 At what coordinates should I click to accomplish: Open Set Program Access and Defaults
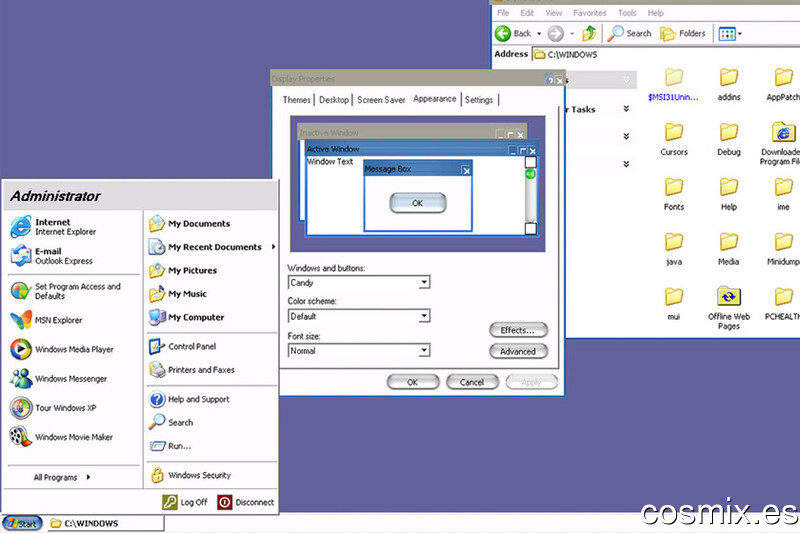[x=66, y=291]
